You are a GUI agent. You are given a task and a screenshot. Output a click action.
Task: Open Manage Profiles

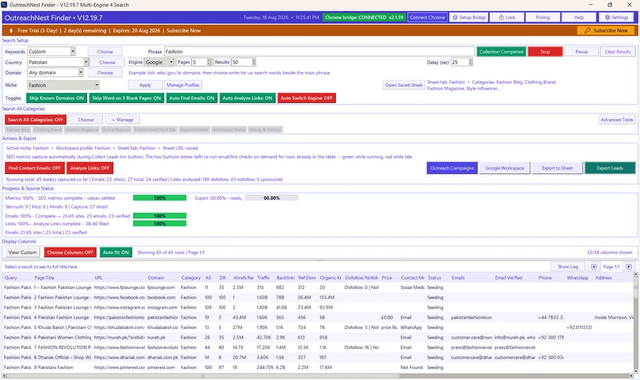tap(183, 85)
